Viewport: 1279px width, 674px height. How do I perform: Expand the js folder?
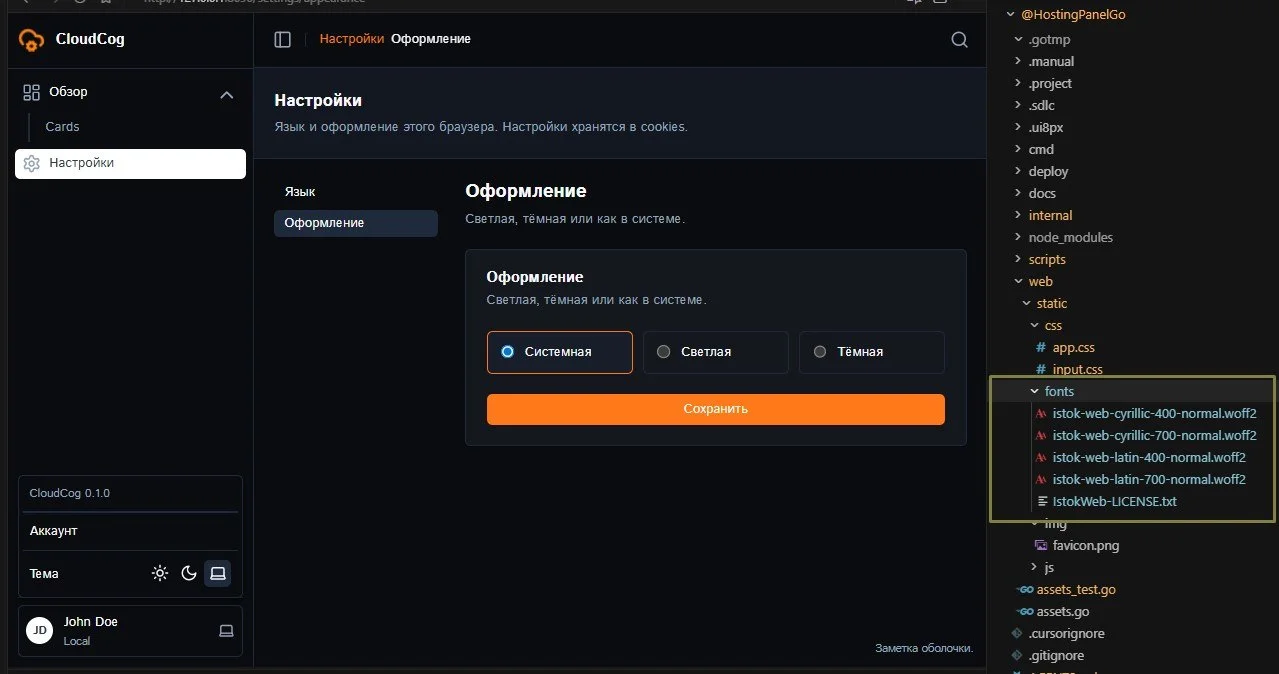(x=1035, y=568)
